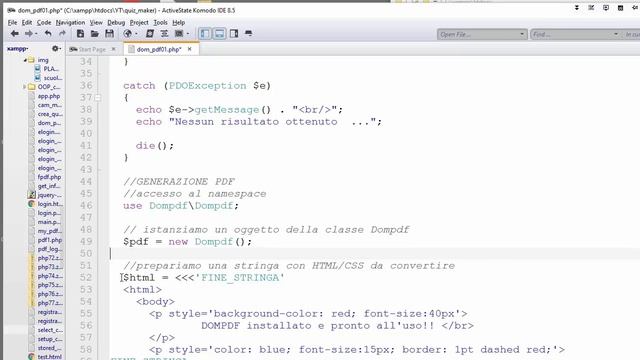Image resolution: width=640 pixels, height=360 pixels.
Task: Click the Undo toolbar icon
Action: click(x=48, y=34)
